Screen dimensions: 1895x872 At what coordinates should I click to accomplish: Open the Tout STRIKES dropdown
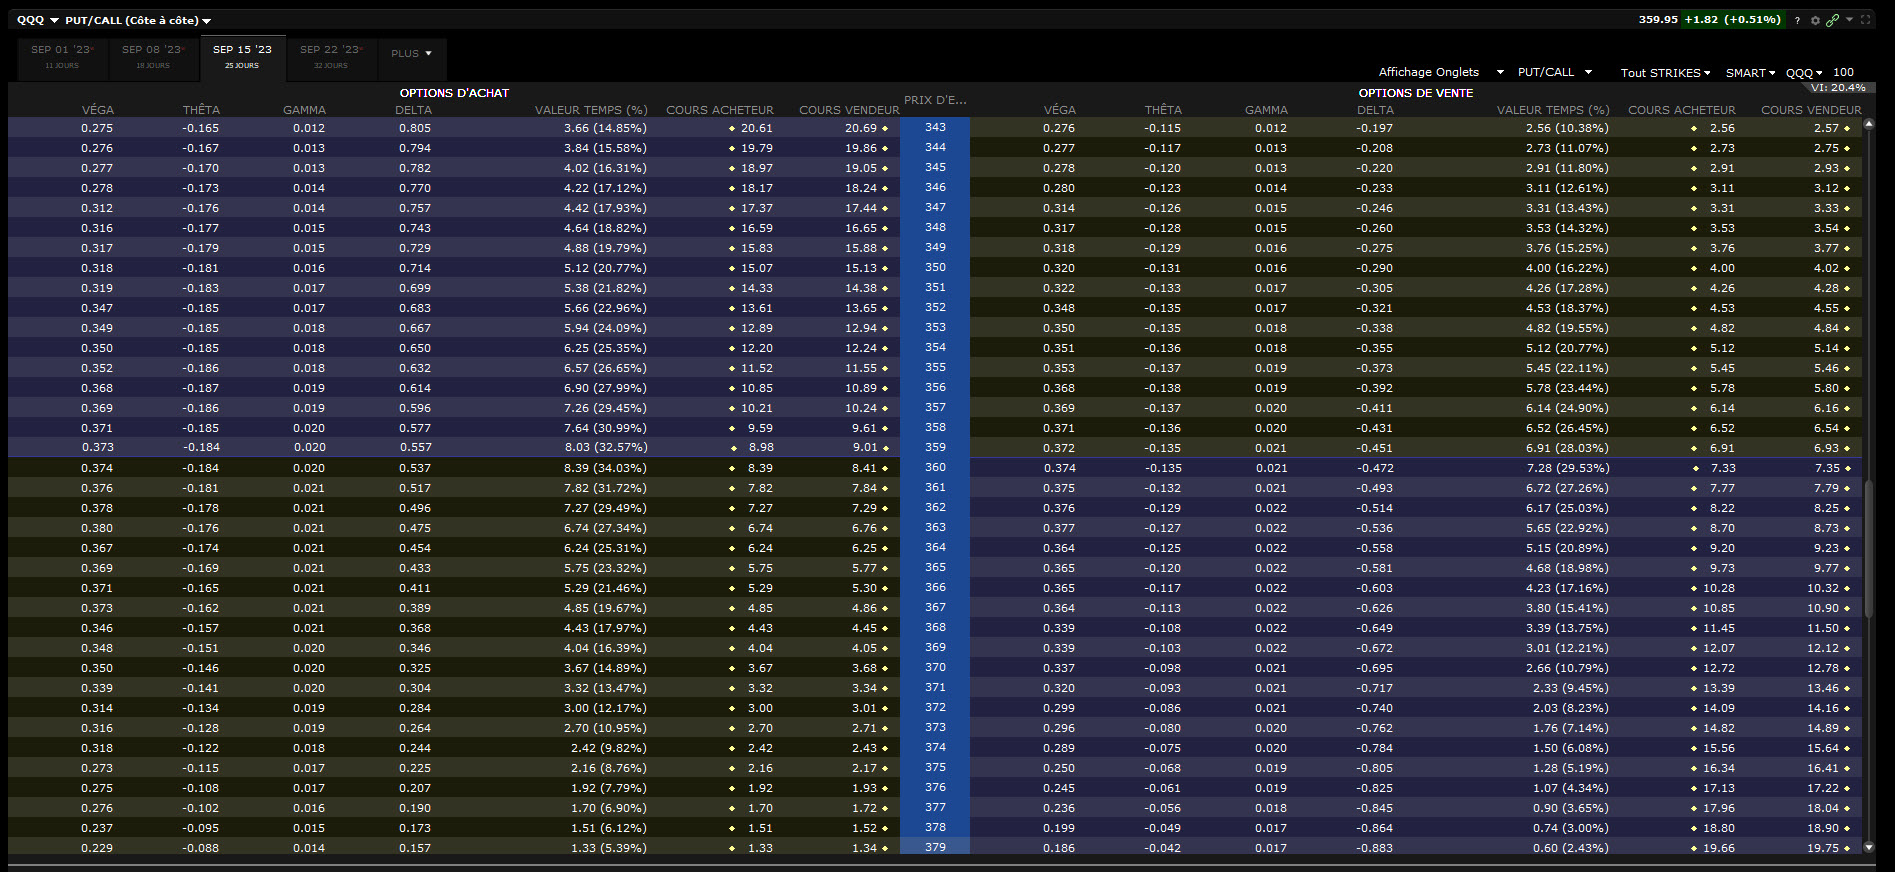tap(1665, 73)
